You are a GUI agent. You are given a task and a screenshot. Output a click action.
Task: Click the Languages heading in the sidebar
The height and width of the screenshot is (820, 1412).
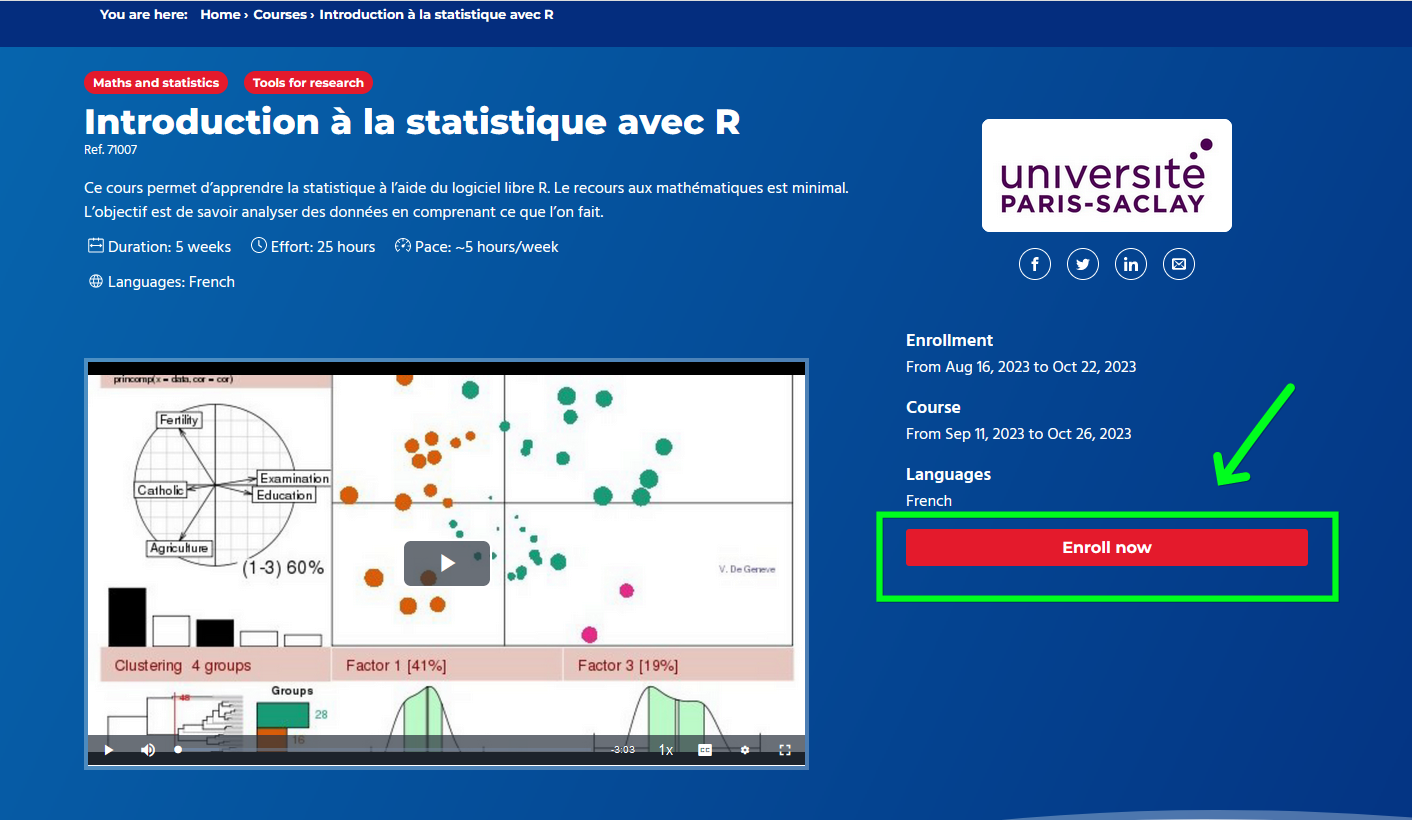click(x=948, y=474)
